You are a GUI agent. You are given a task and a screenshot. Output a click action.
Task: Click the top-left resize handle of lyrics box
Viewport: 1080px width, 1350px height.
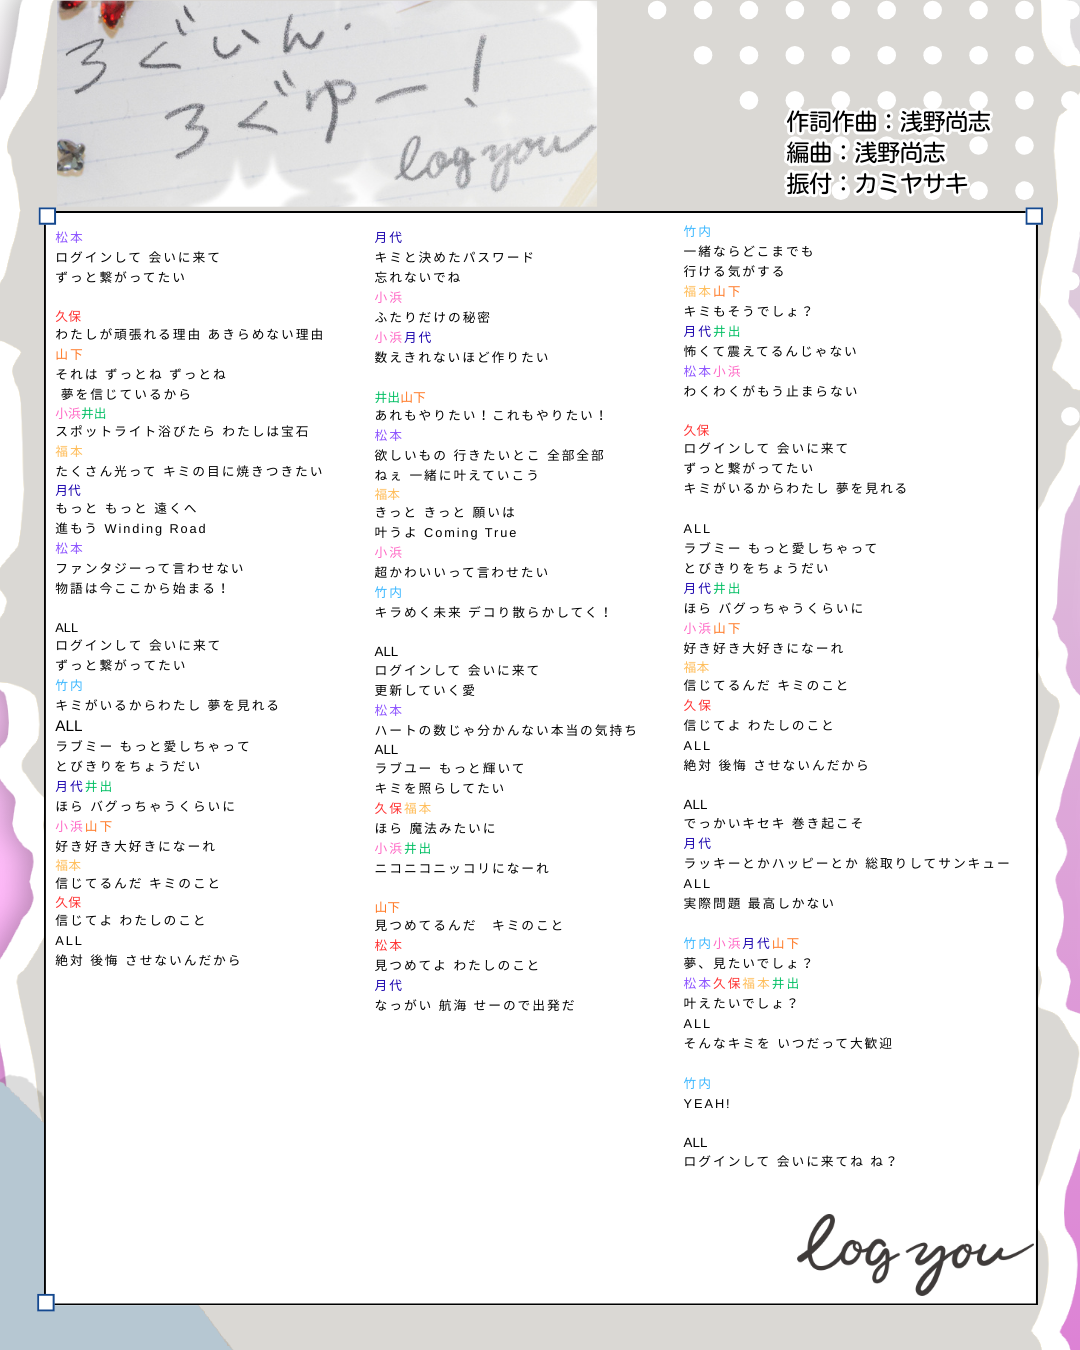click(47, 216)
